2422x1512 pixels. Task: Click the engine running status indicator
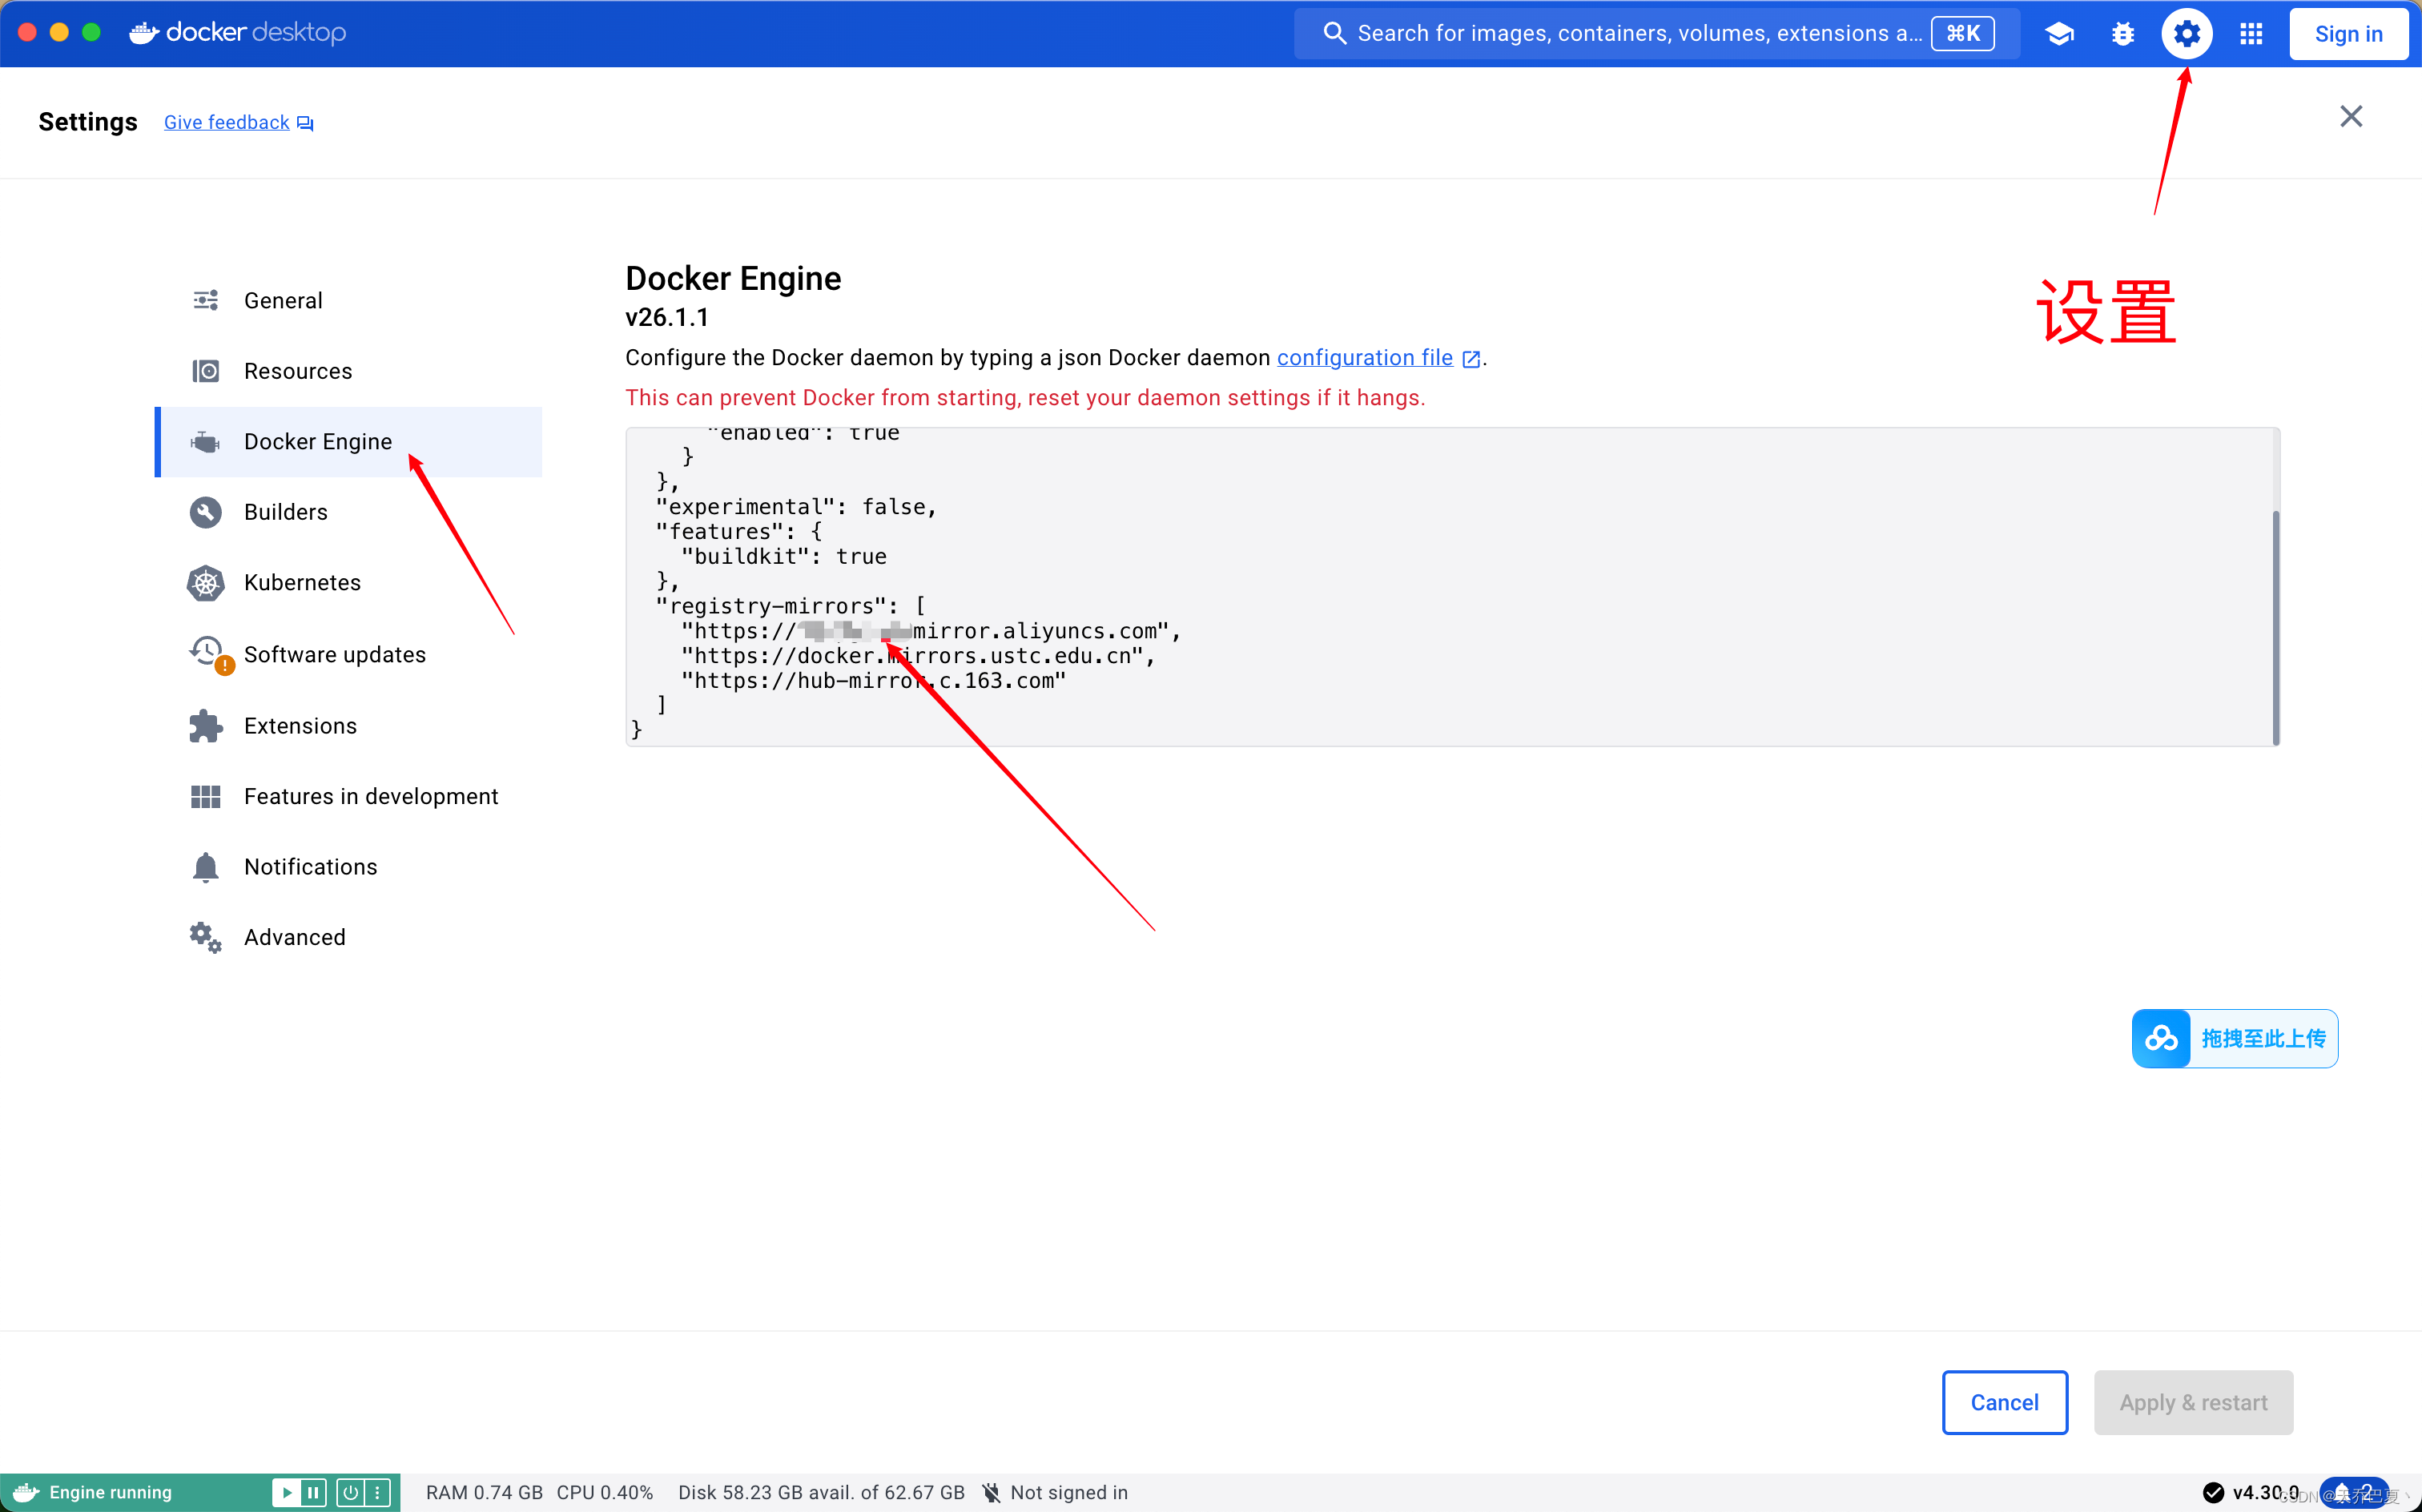(x=108, y=1491)
